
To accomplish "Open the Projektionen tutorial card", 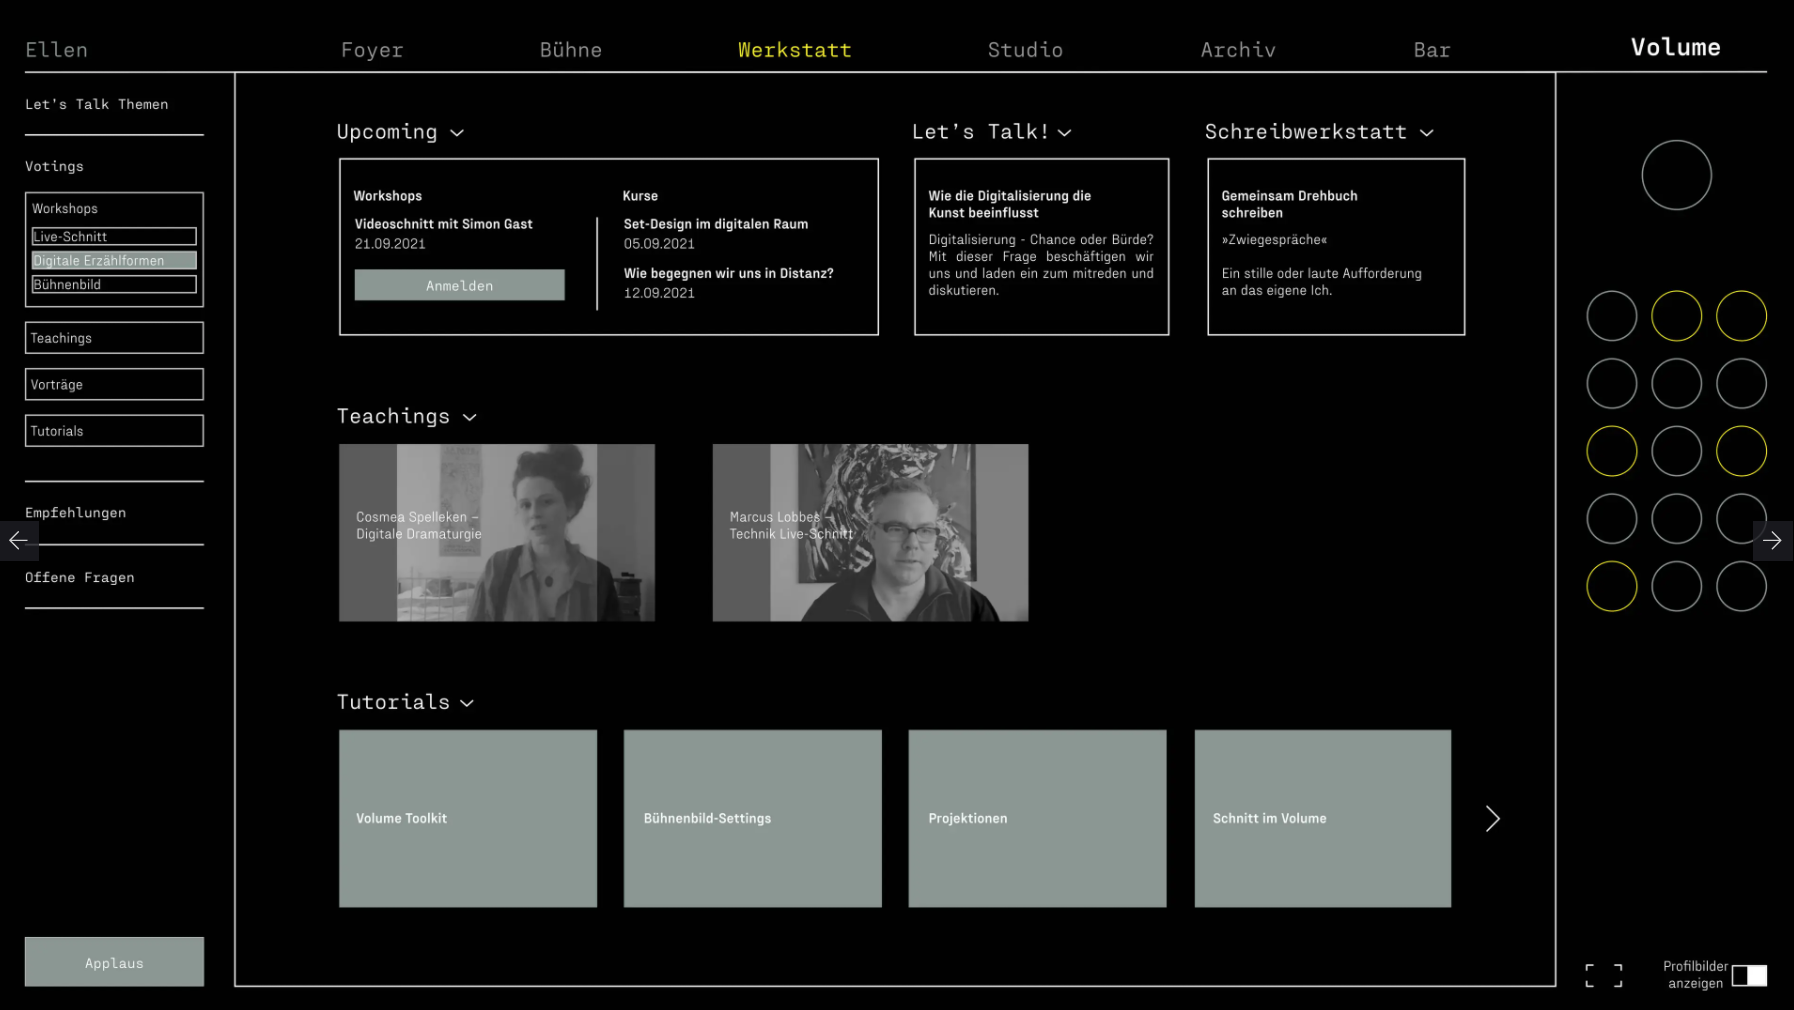I will pyautogui.click(x=1037, y=819).
